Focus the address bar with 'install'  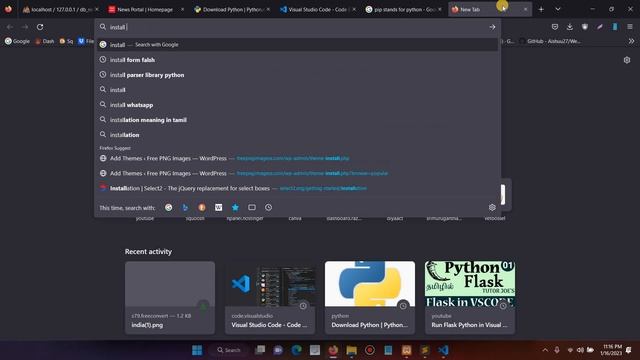(297, 27)
